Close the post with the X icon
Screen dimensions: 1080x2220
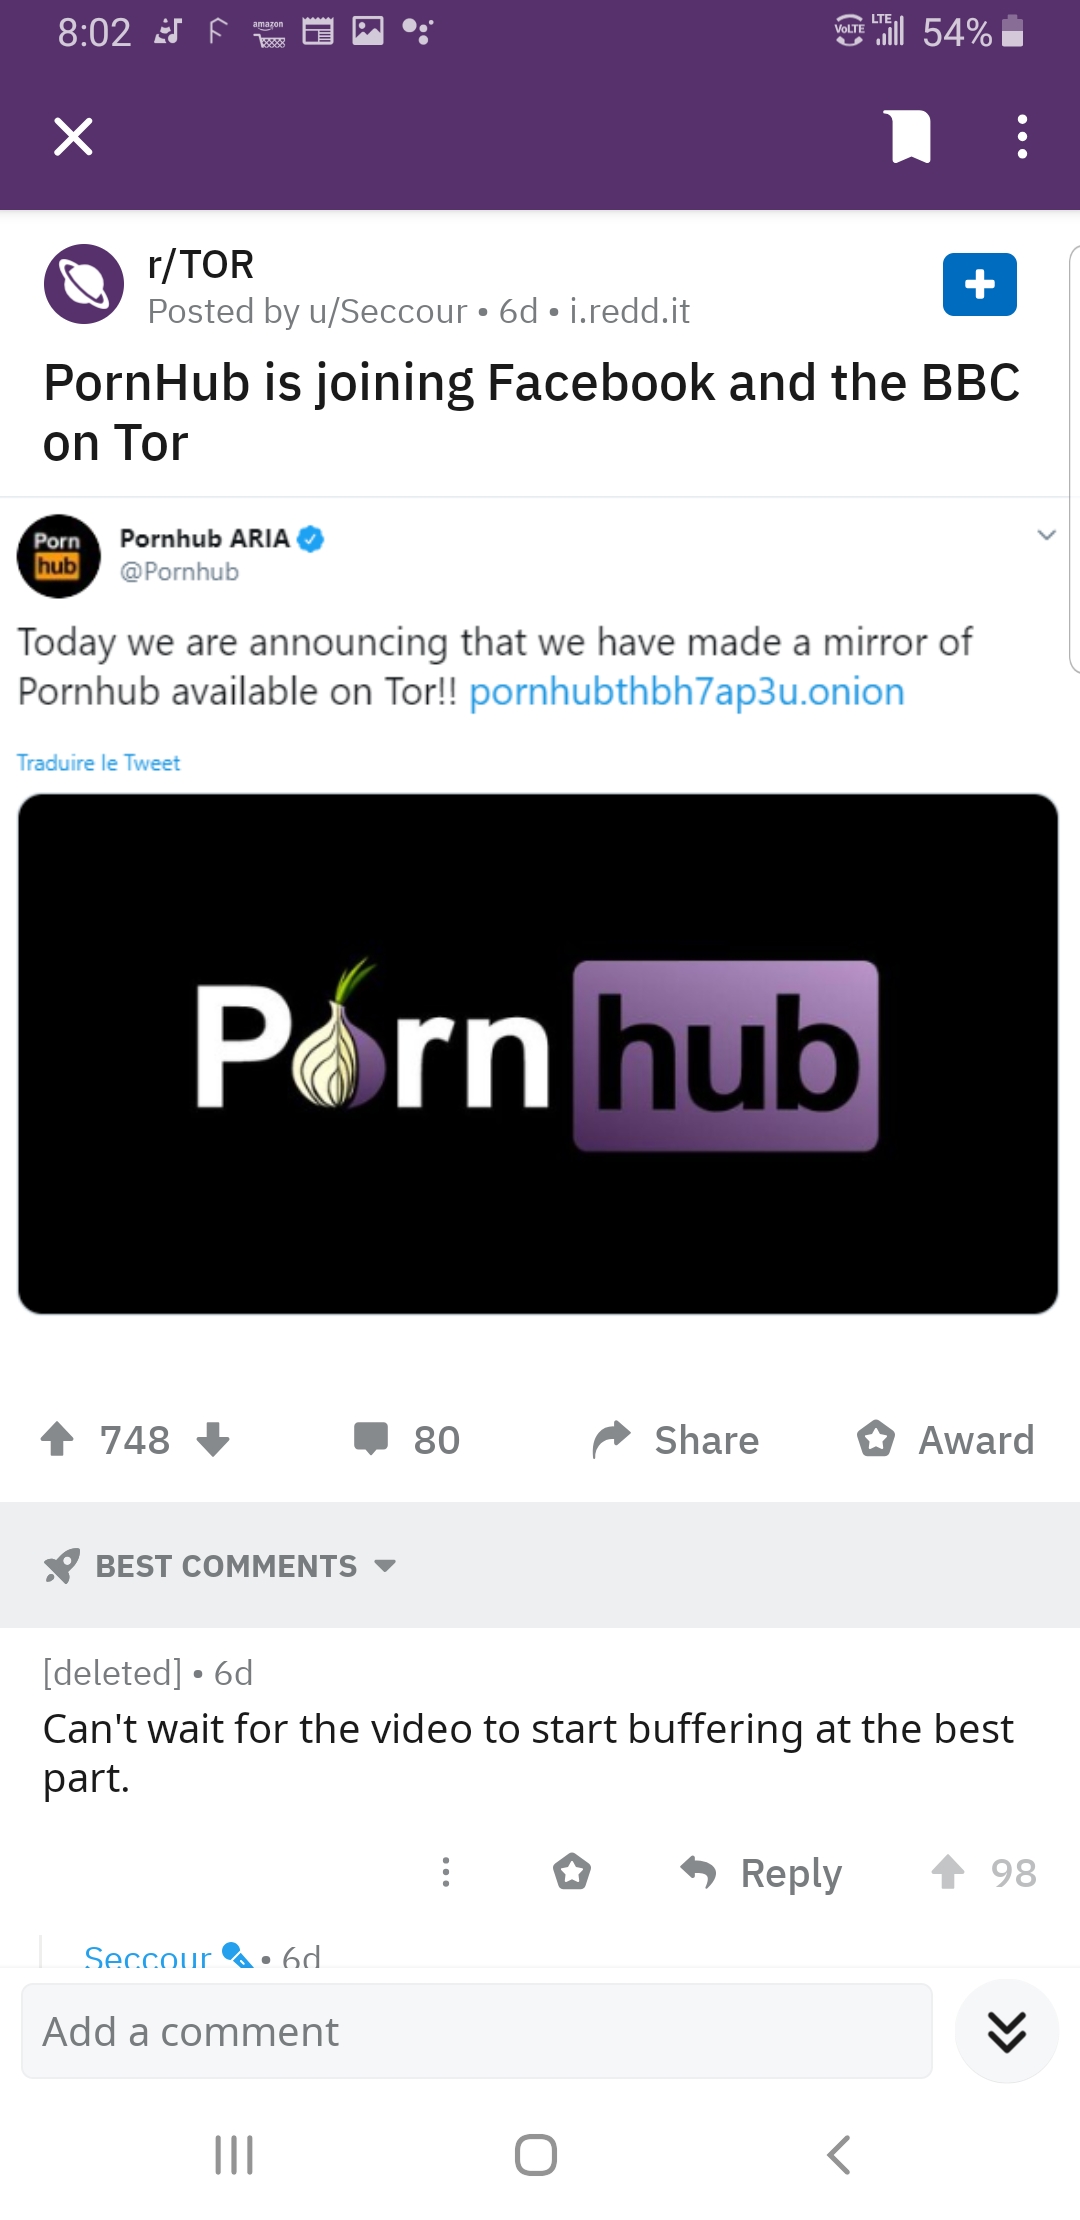tap(73, 137)
